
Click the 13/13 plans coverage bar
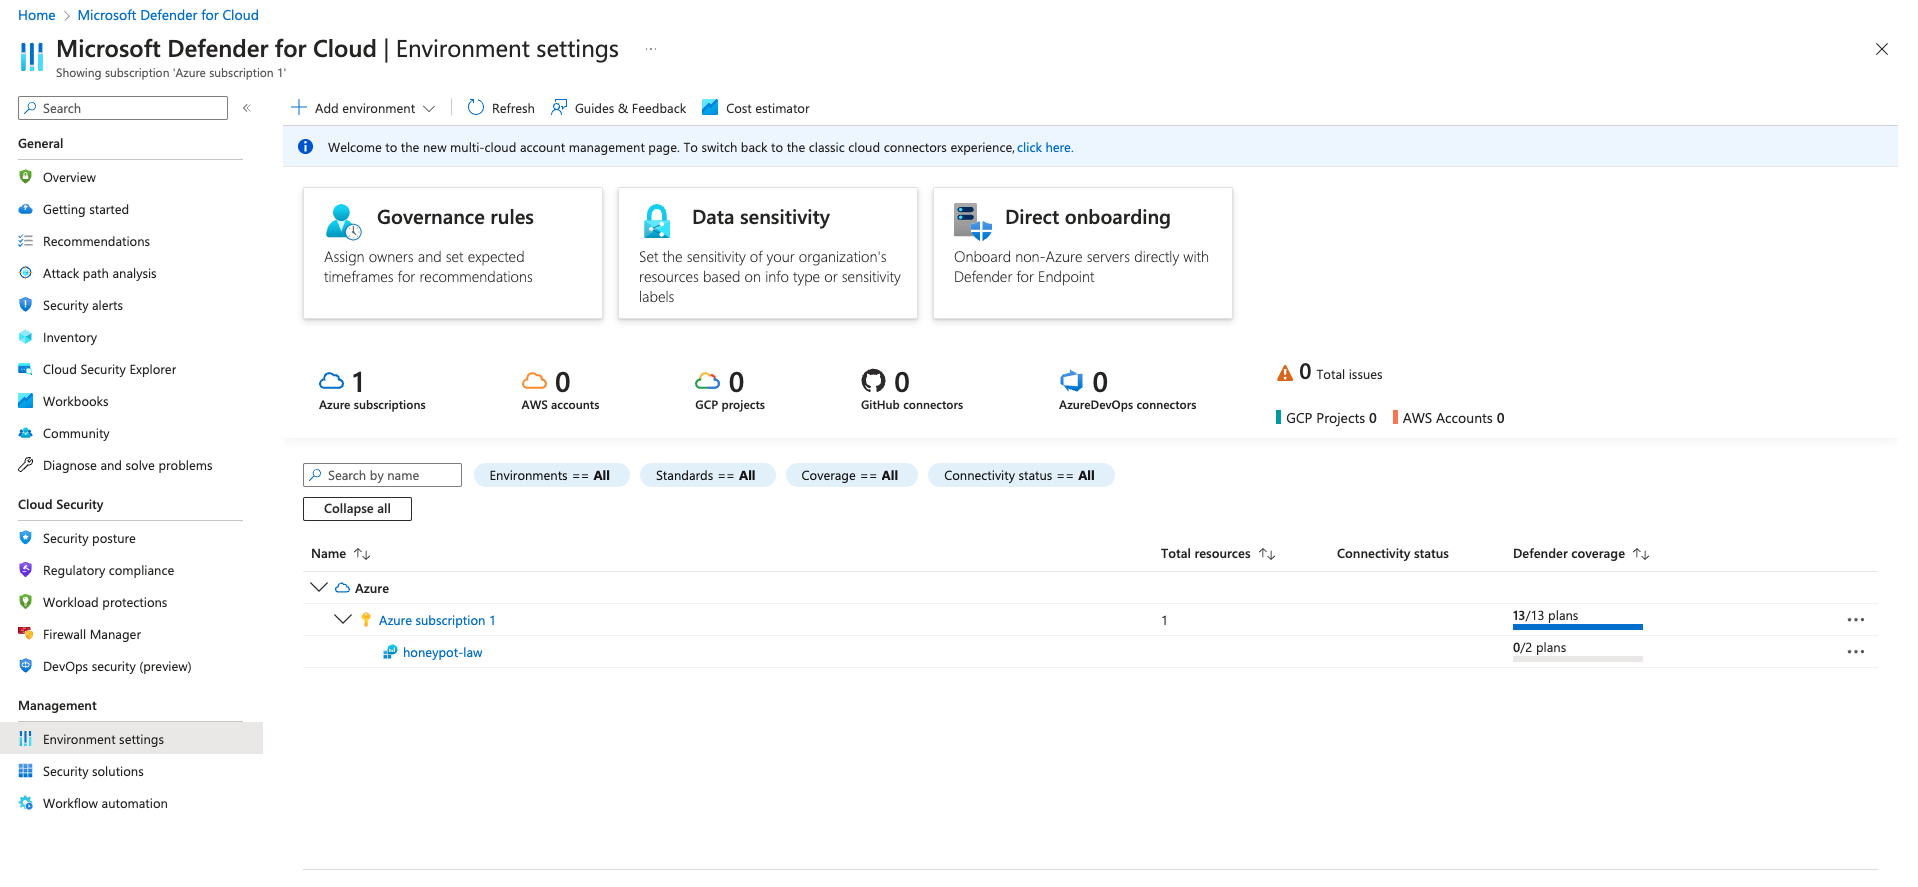pos(1578,626)
